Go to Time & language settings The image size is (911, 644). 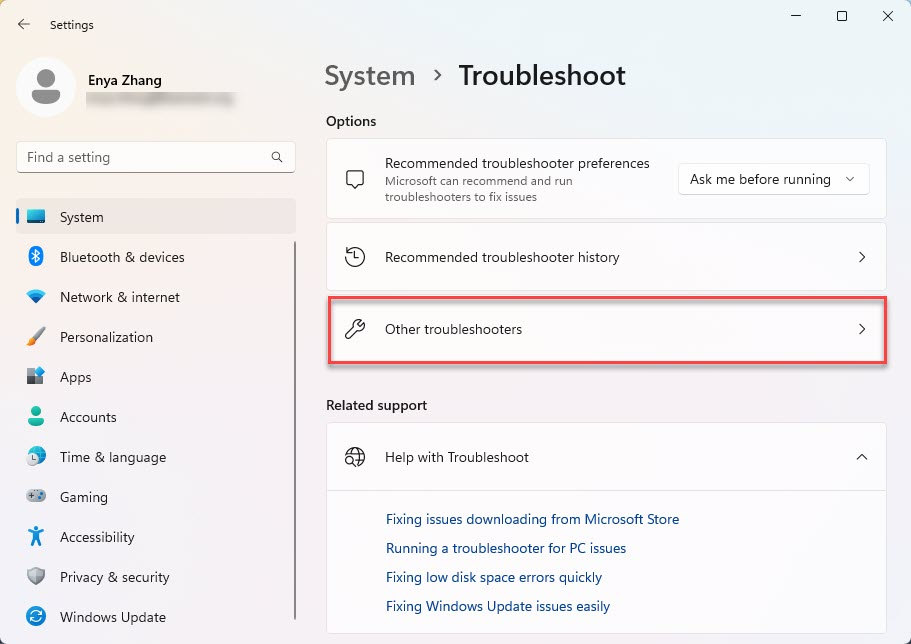tap(113, 457)
